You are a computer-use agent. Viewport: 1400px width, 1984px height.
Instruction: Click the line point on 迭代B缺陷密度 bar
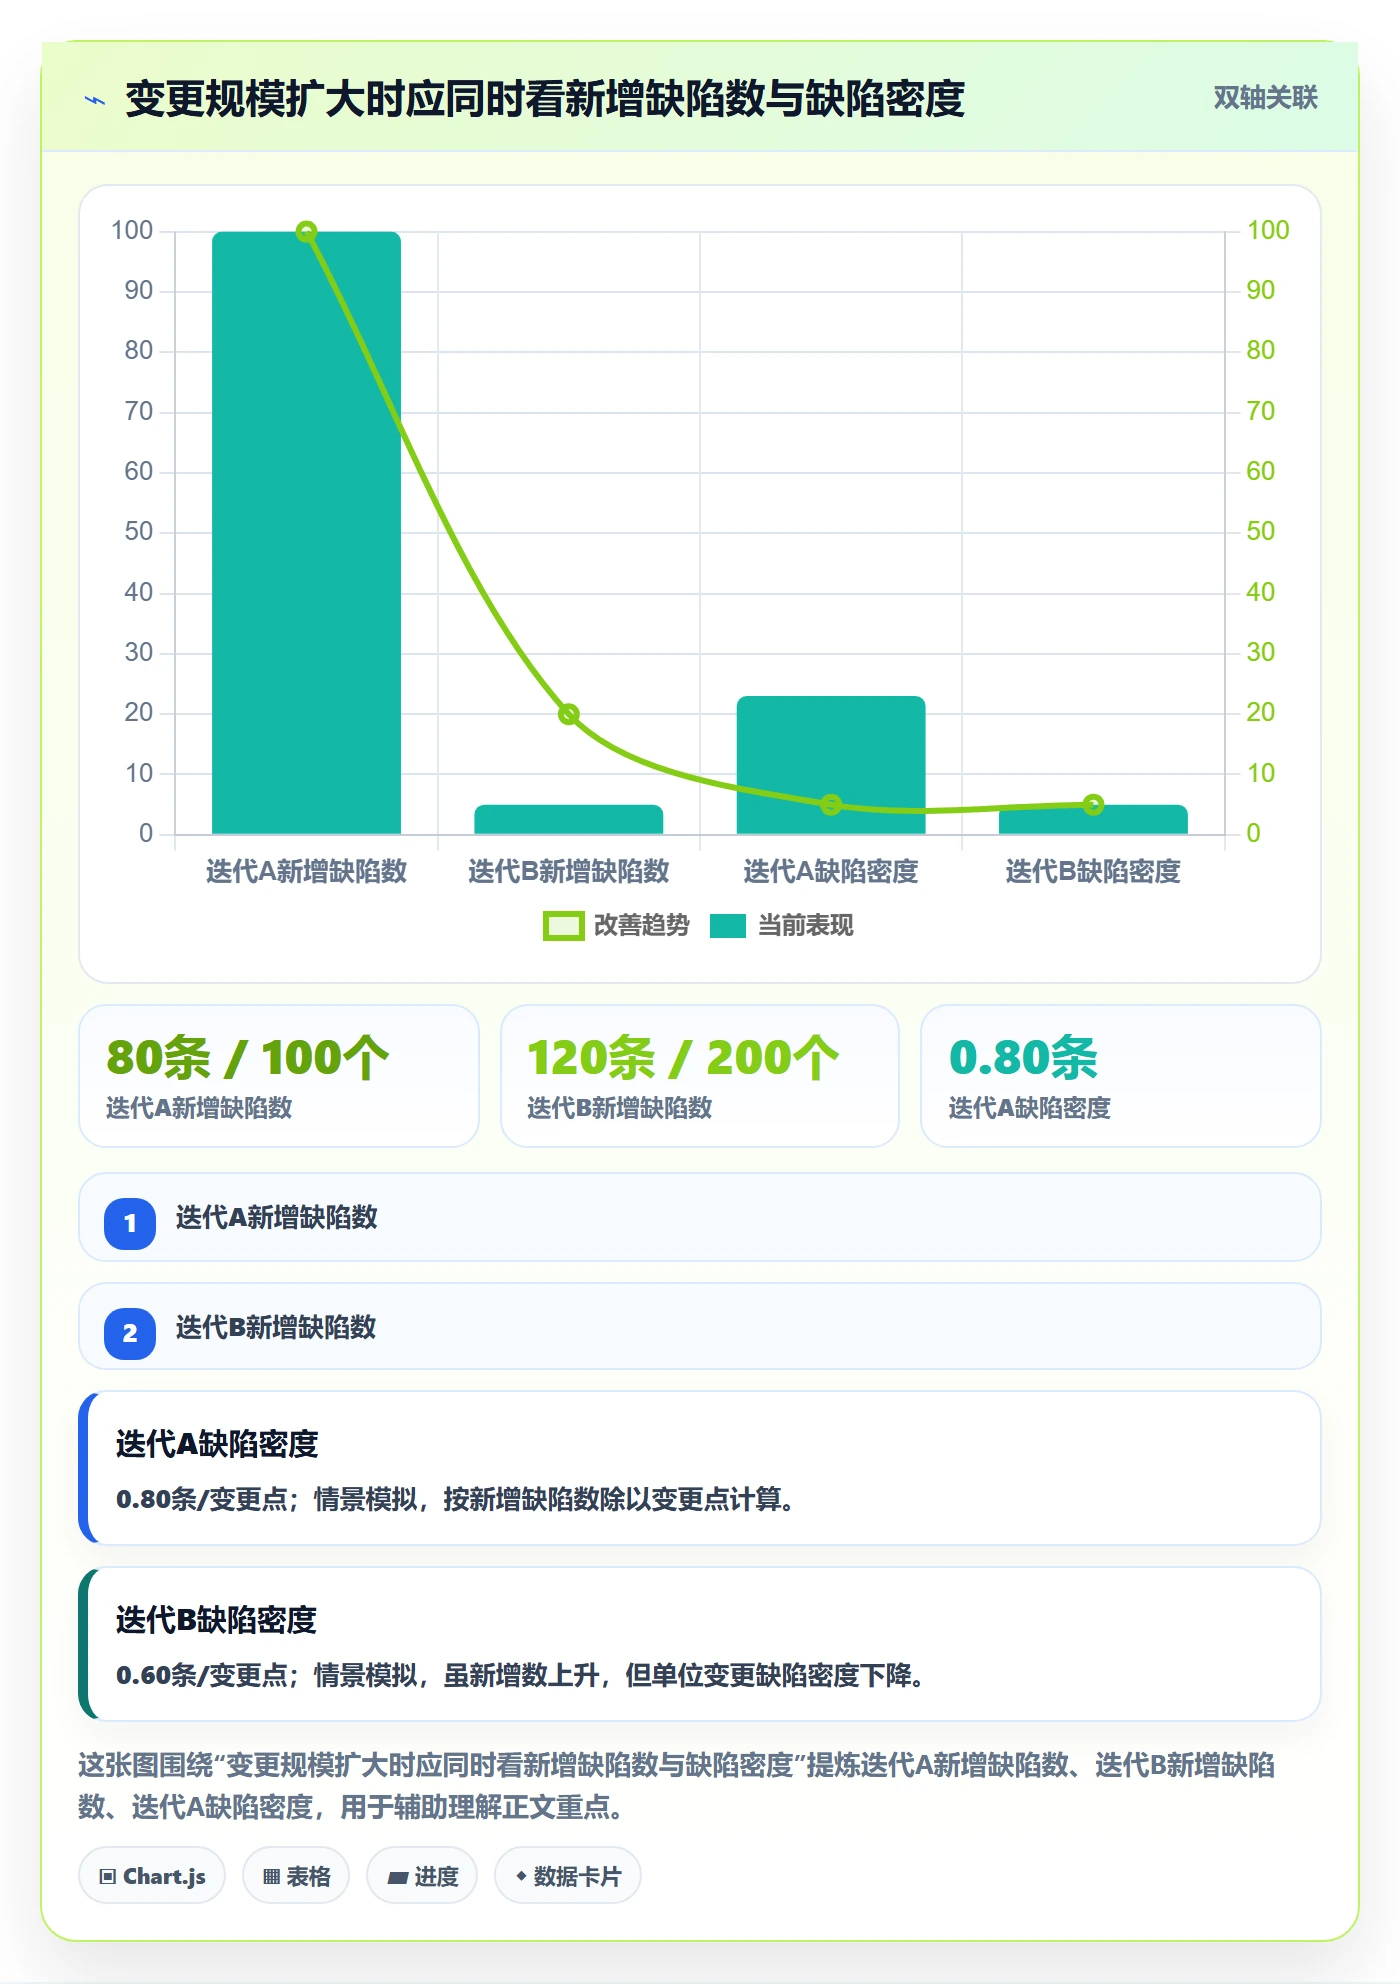1093,805
